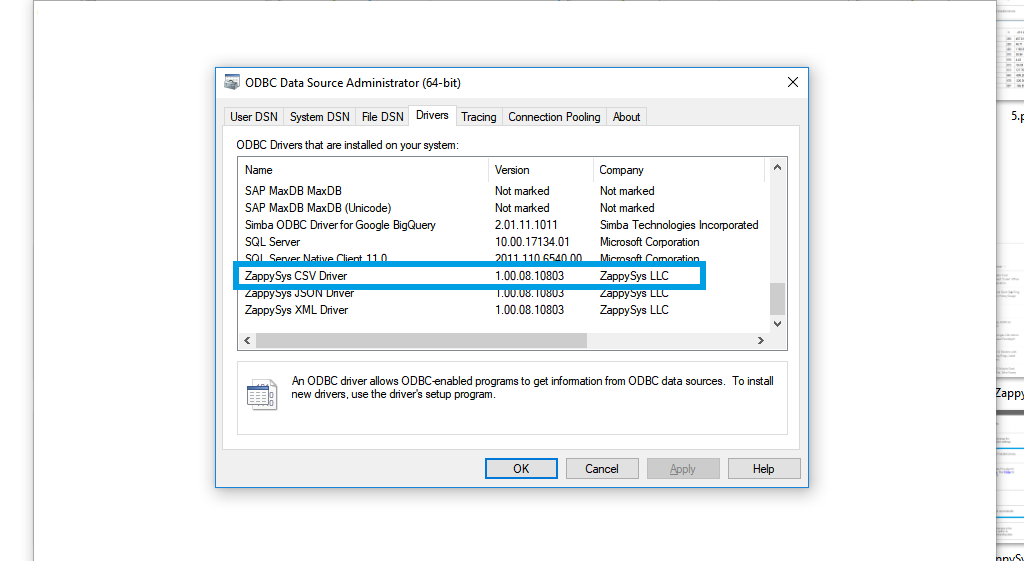Click the Cancel button
The image size is (1024, 561).
[602, 469]
